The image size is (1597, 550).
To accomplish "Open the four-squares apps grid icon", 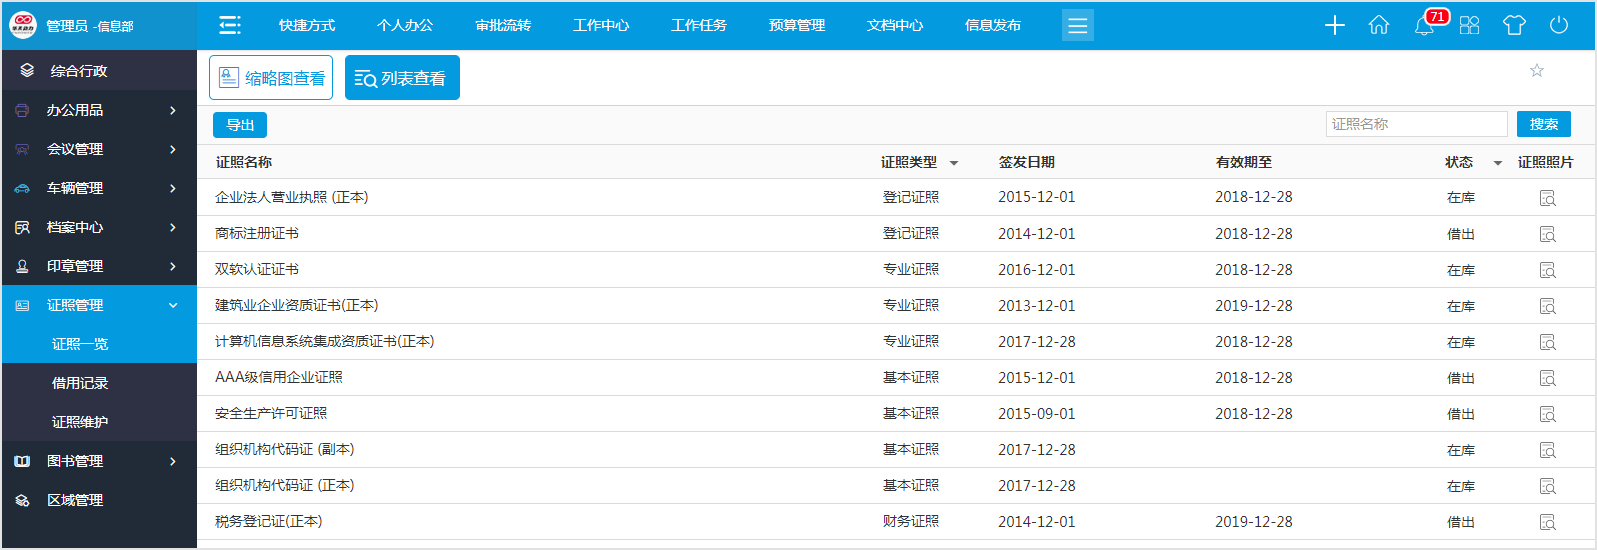I will [x=1469, y=25].
